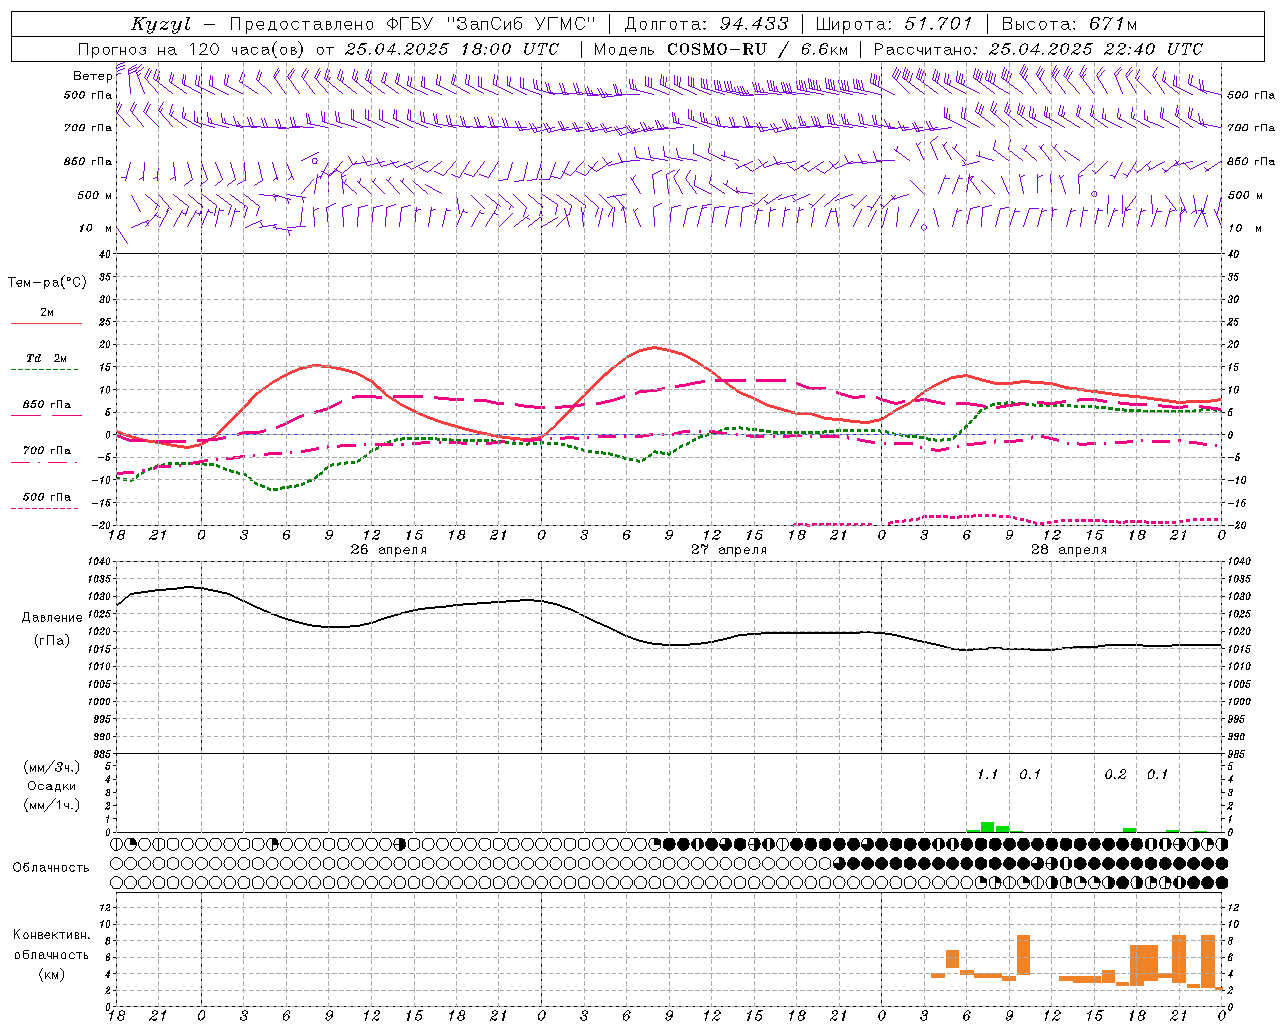The height and width of the screenshot is (1024, 1280).
Task: Click the 27 апреля date label
Action: (x=729, y=550)
